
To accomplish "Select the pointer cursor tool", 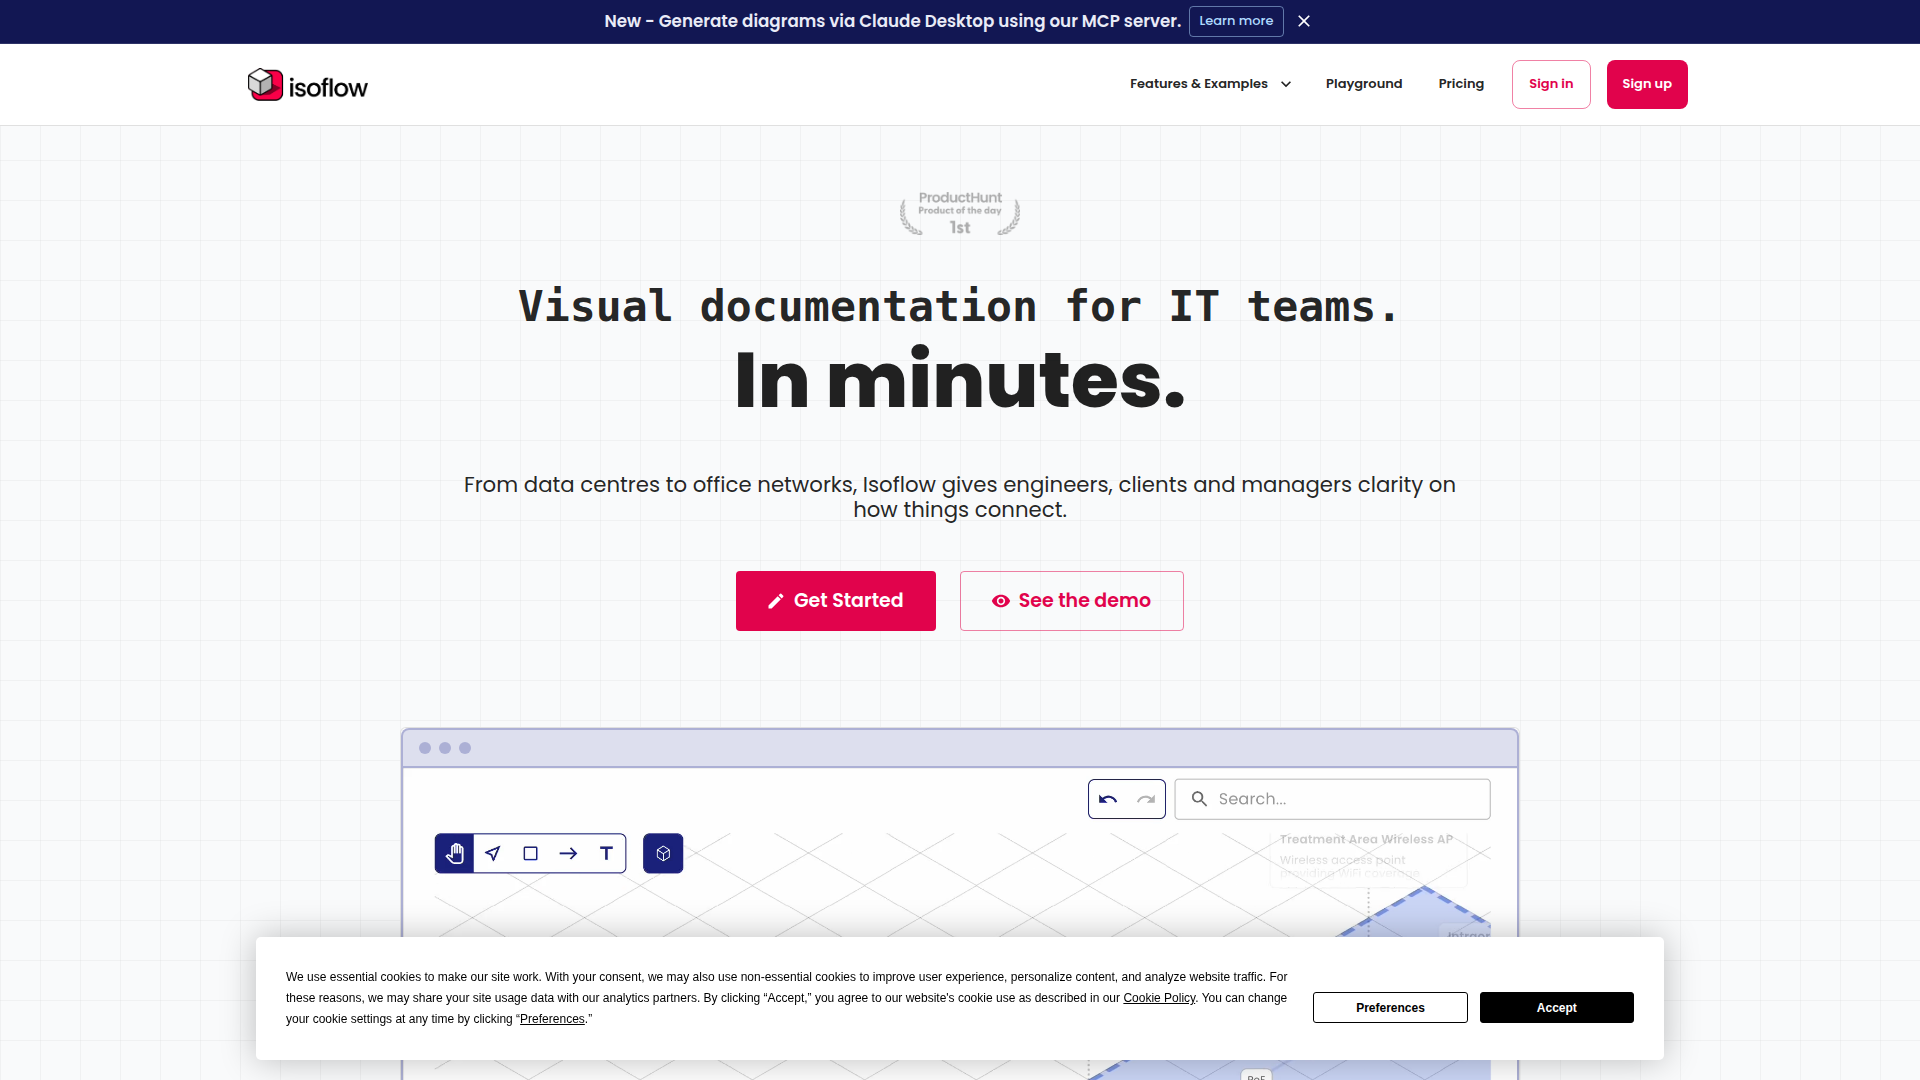I will pos(493,853).
